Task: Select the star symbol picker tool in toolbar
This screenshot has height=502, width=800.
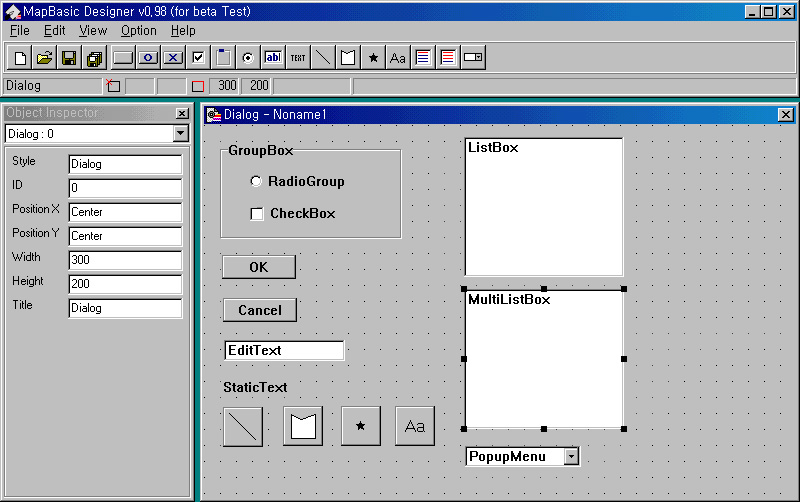Action: point(373,58)
